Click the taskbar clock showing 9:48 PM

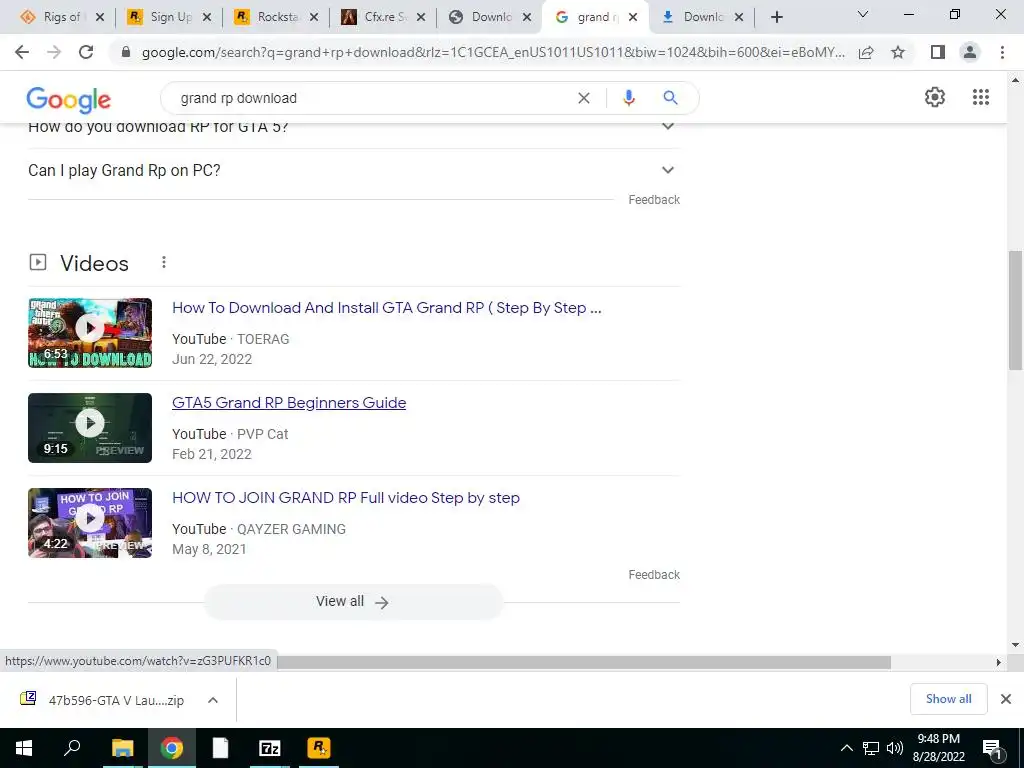click(x=938, y=748)
